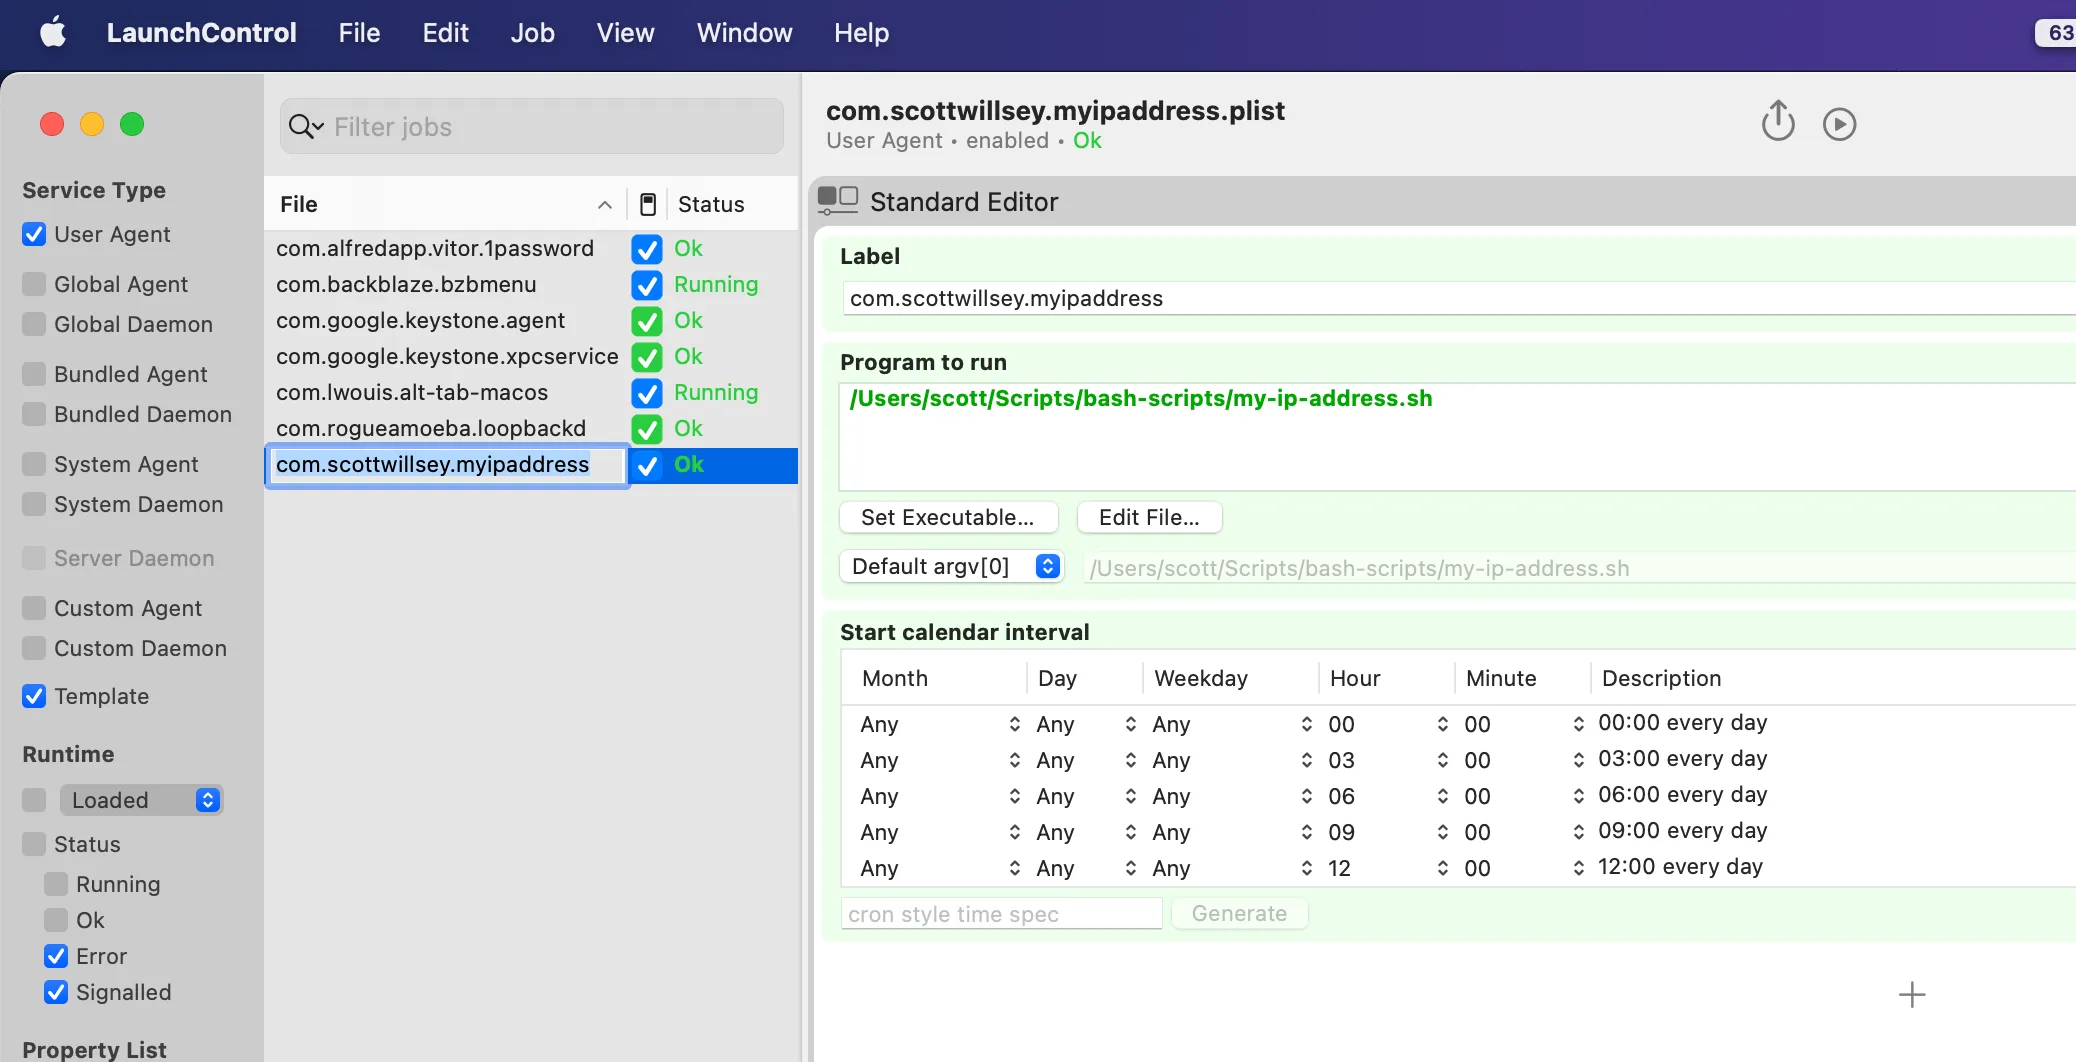
Task: Click the plus icon to add section
Action: point(1911,994)
